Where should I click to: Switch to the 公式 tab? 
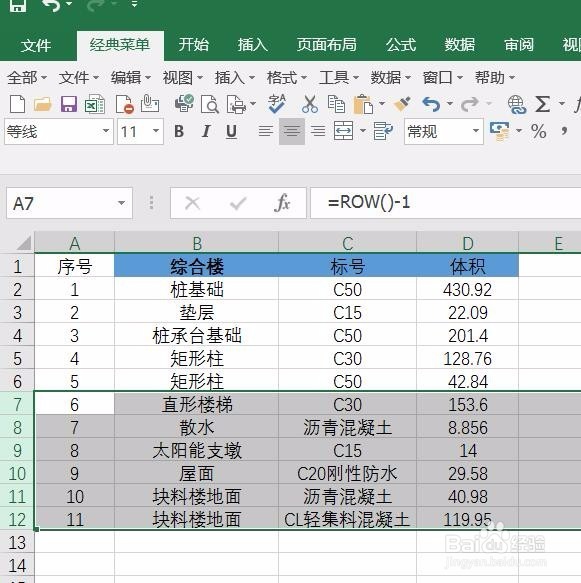401,45
